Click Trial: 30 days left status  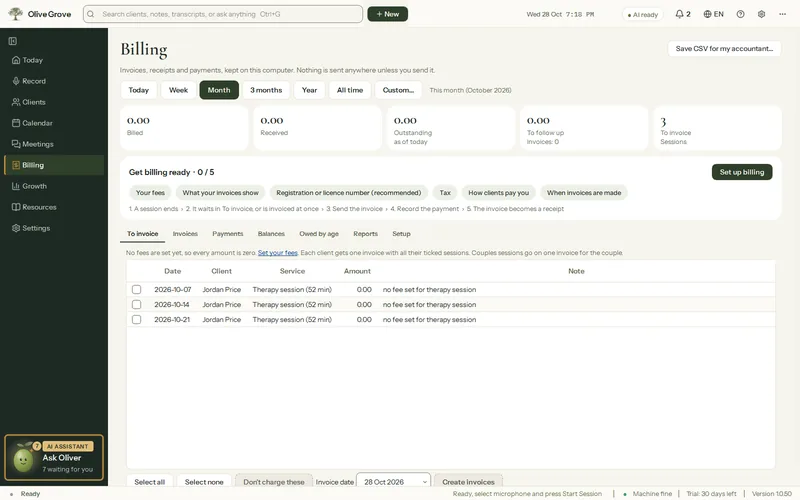(x=711, y=494)
